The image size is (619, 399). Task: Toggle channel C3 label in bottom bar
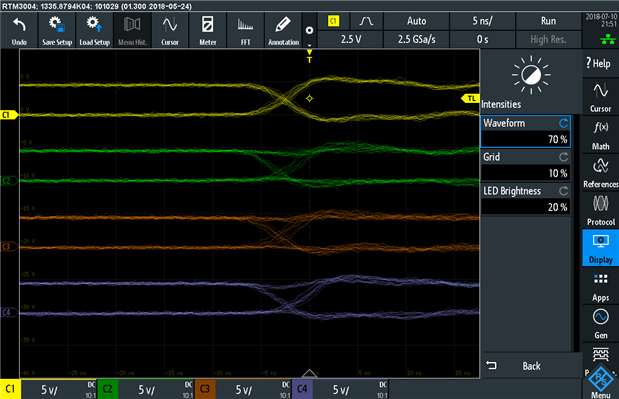[205, 389]
